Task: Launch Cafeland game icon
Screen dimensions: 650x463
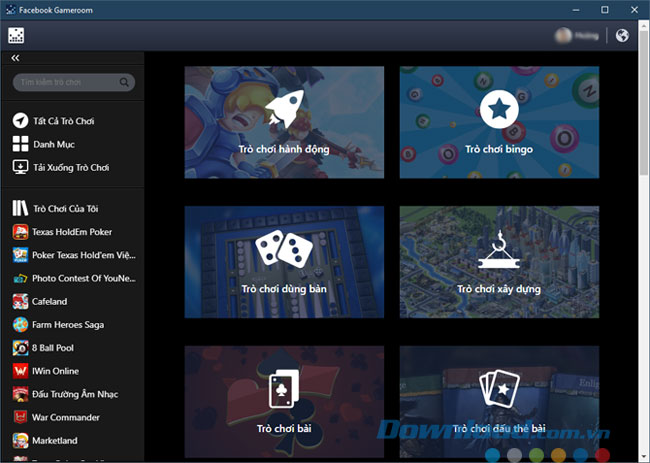Action: [20, 301]
